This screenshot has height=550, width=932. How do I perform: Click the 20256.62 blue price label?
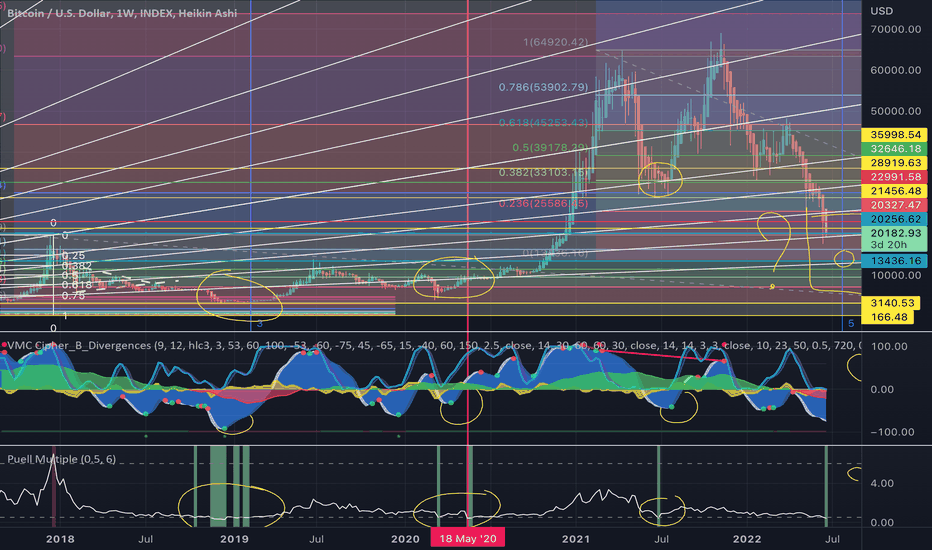[896, 219]
